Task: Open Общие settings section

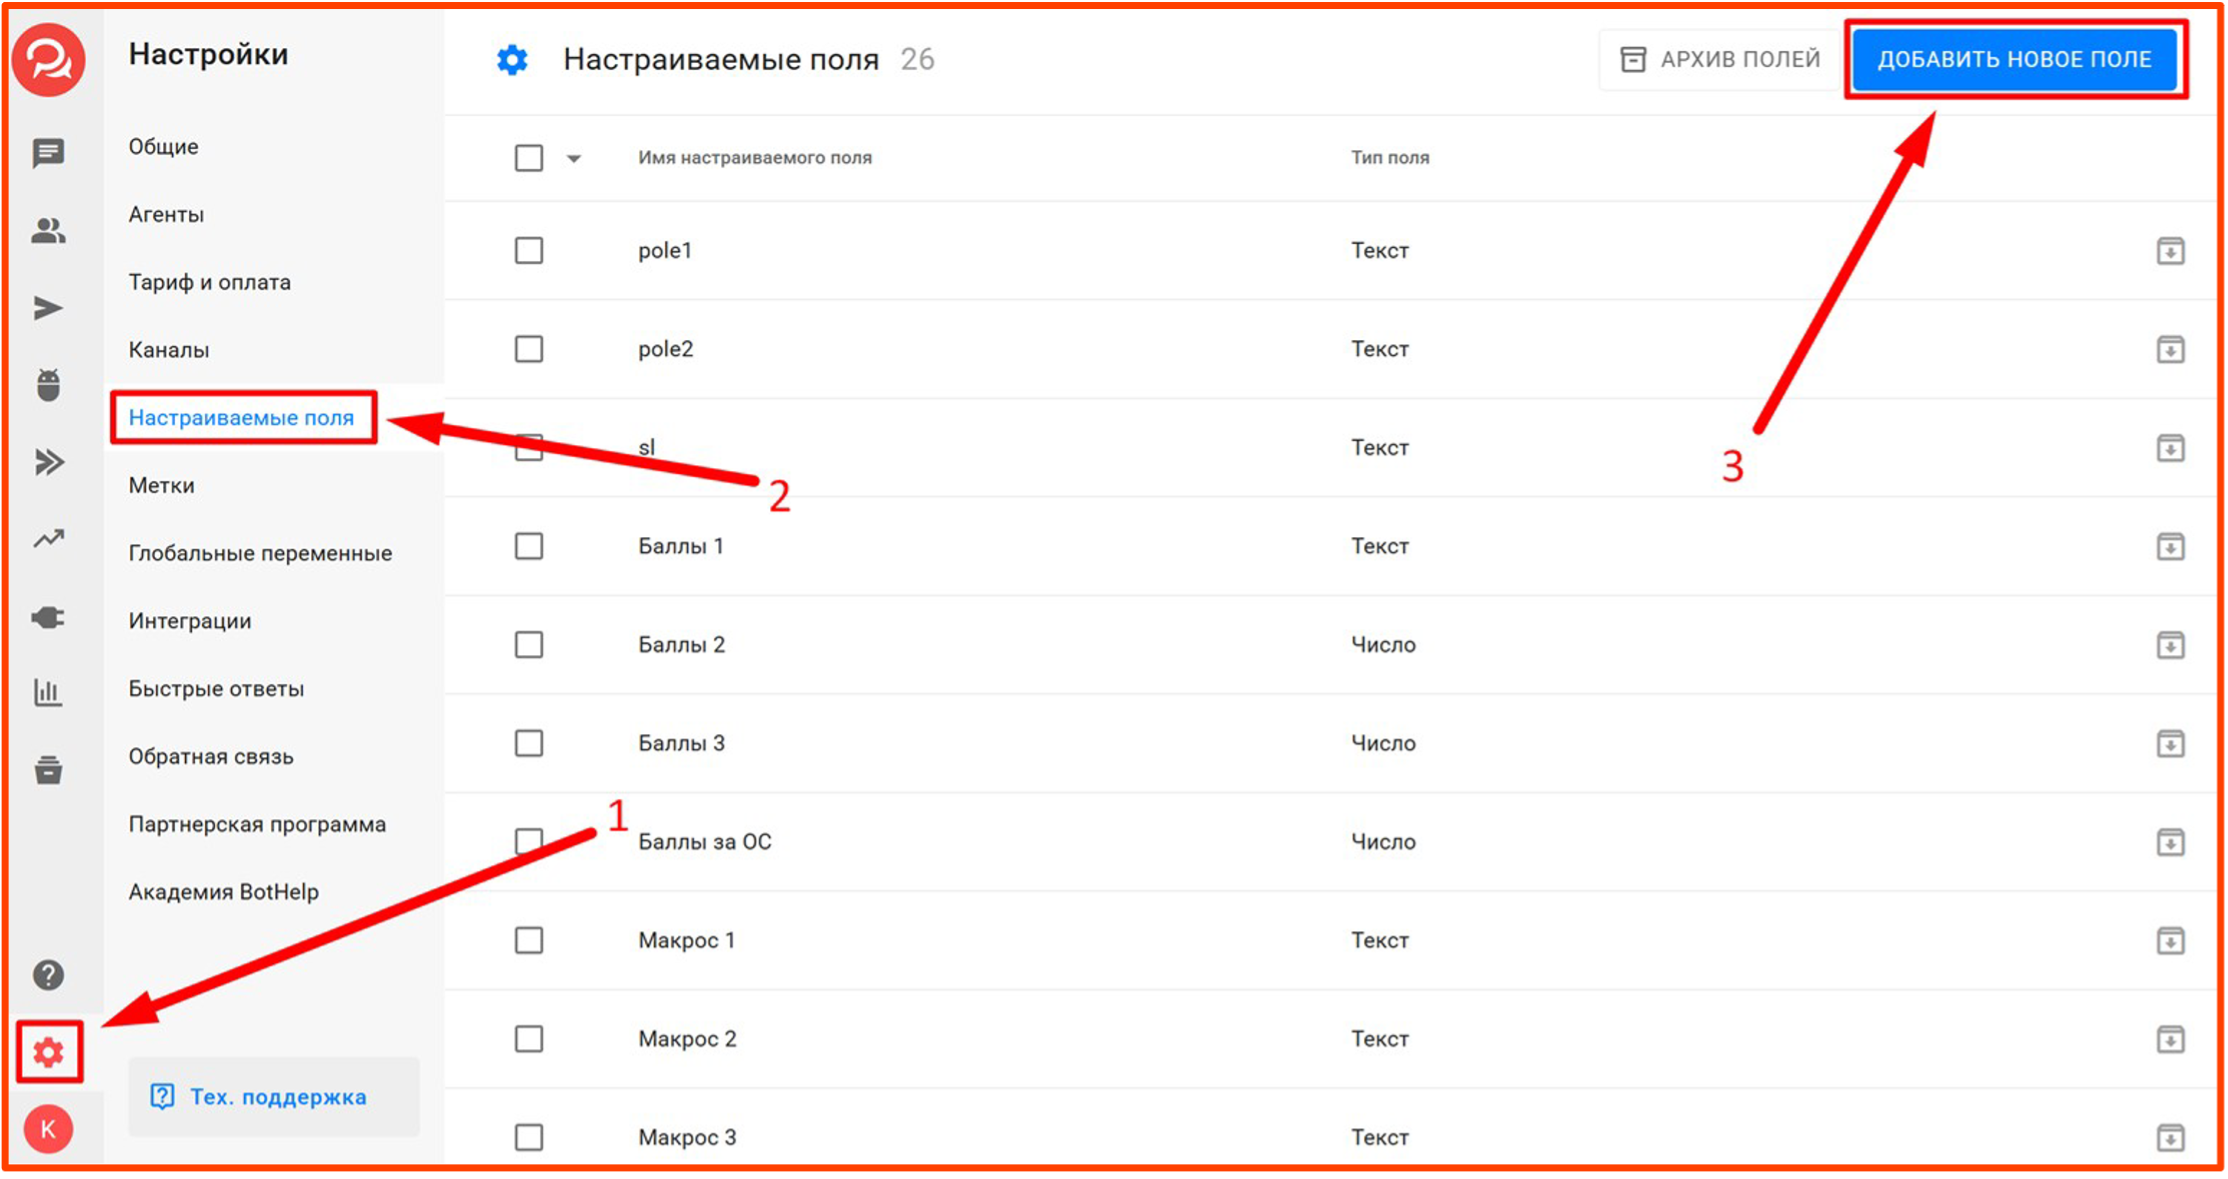Action: 164,147
